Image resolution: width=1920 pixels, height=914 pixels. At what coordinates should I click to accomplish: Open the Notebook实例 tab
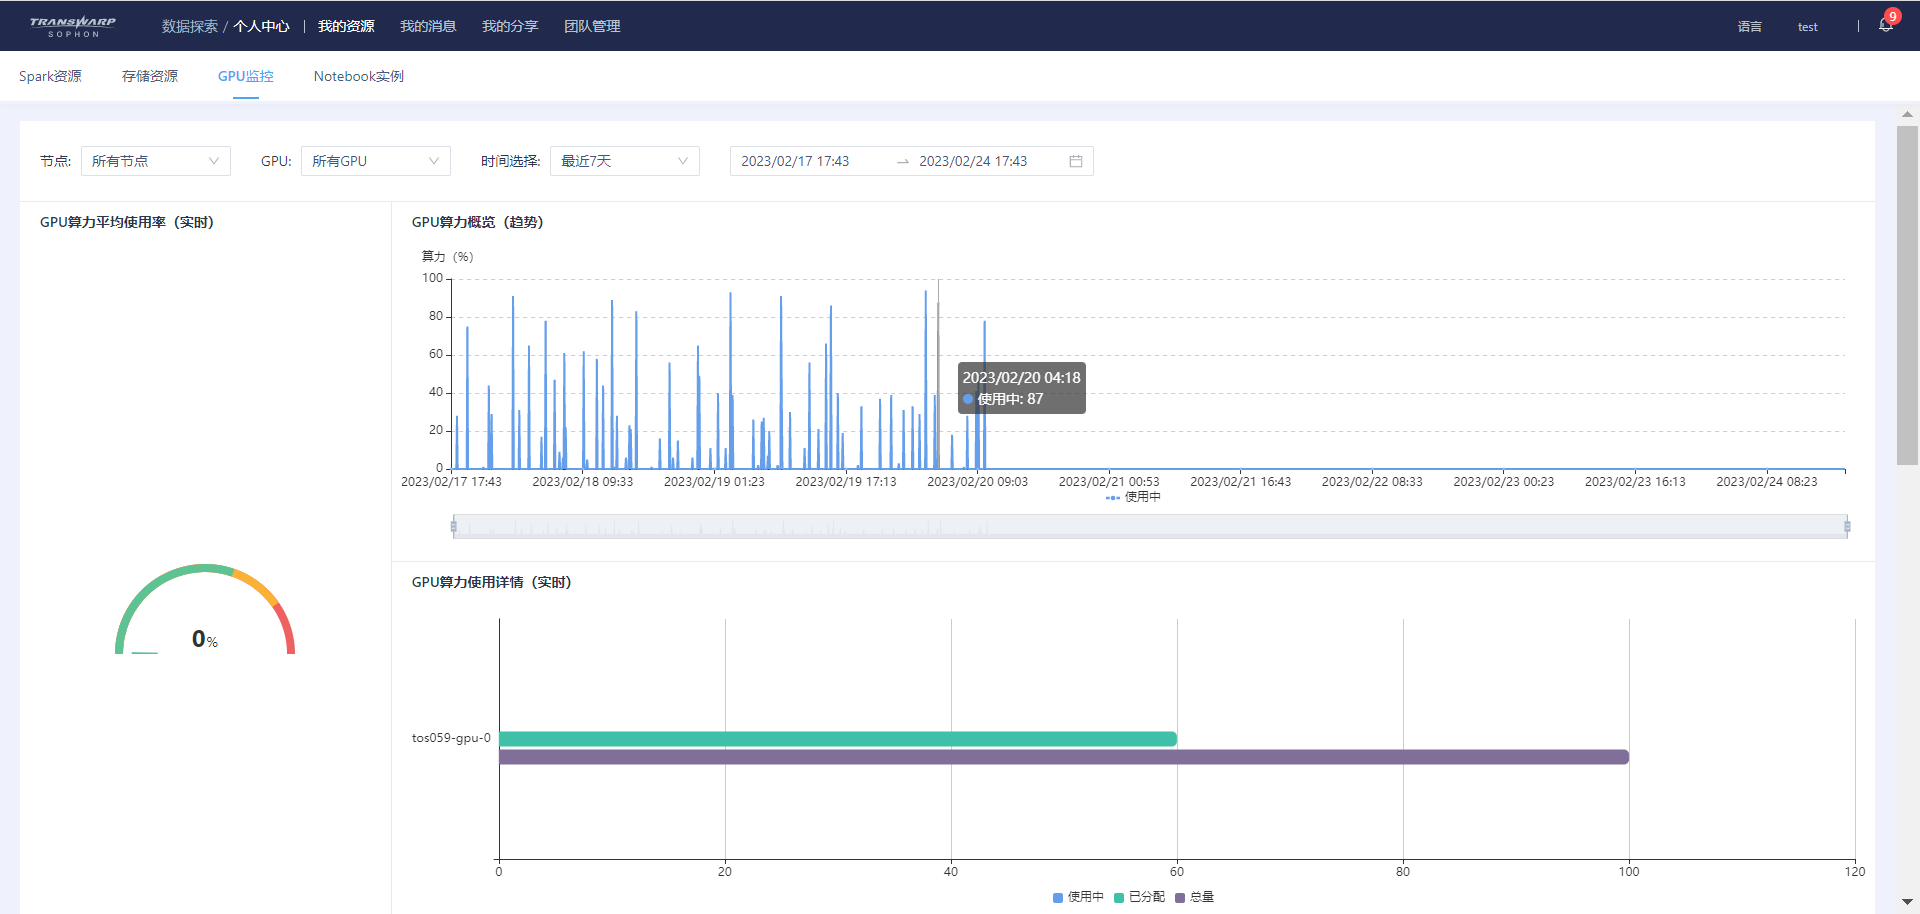coord(359,76)
